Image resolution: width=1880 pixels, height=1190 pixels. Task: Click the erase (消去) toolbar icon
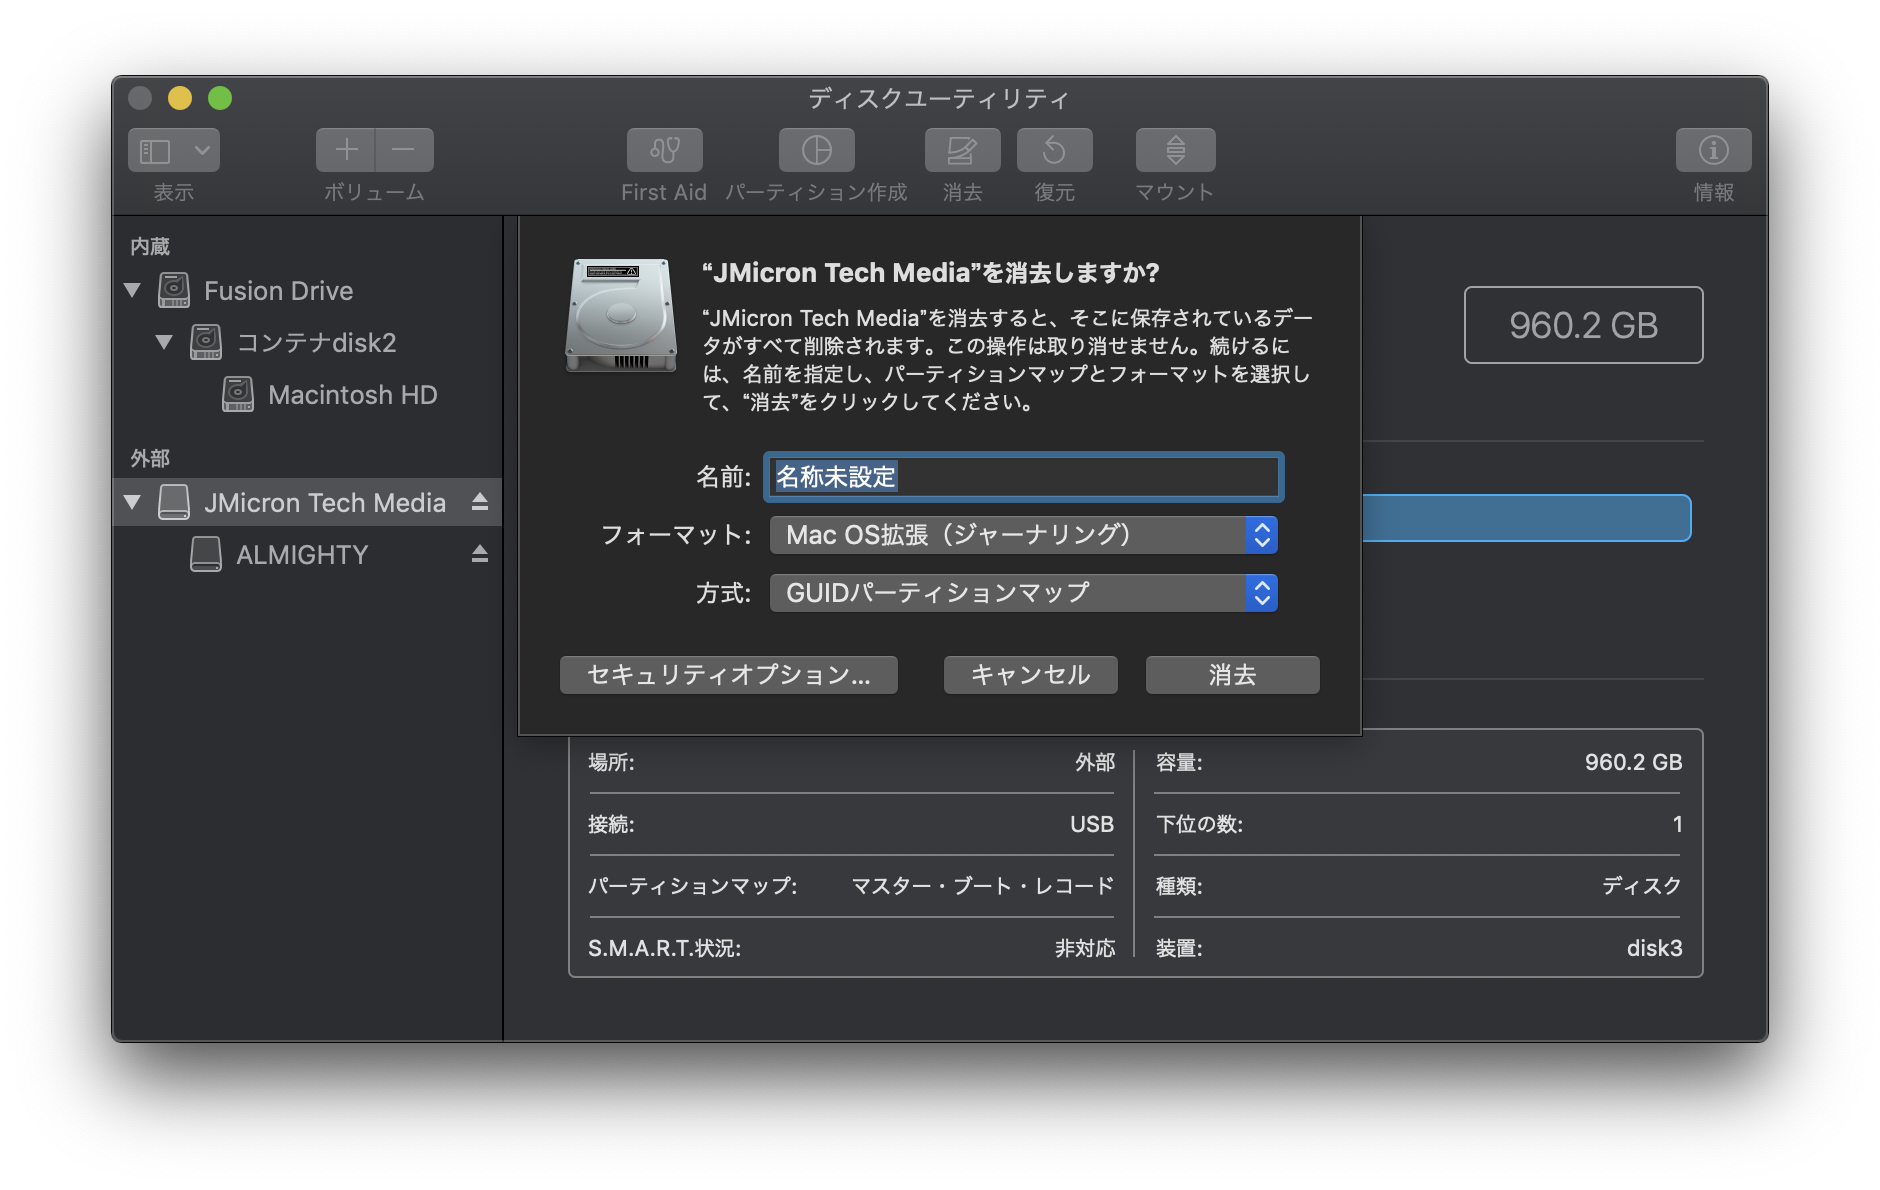coord(962,150)
